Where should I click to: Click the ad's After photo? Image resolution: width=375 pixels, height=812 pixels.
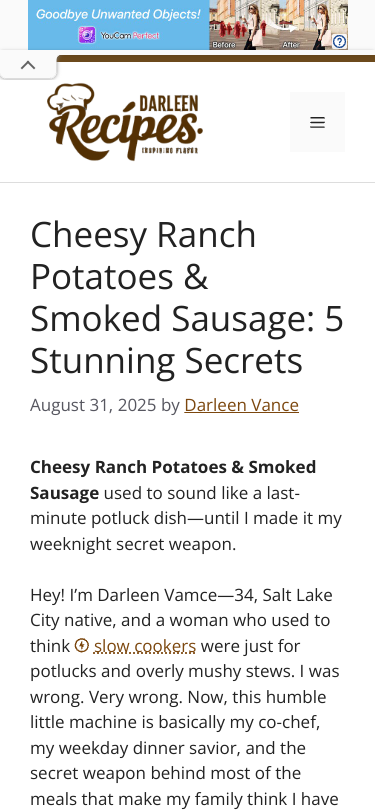[313, 25]
